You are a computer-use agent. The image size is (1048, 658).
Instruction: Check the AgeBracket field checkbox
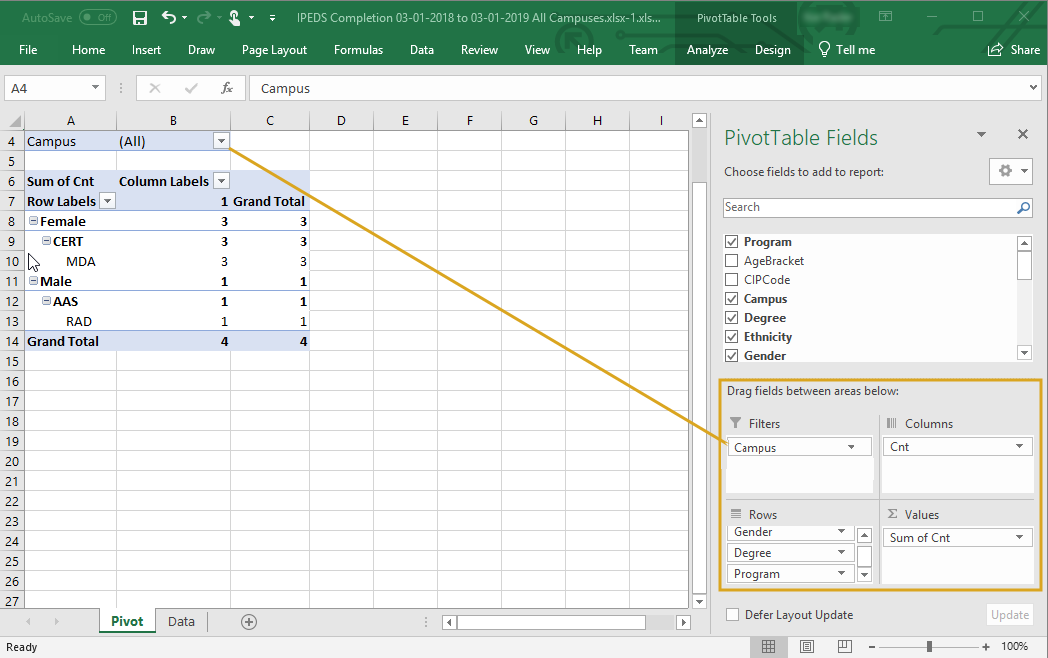(x=733, y=260)
